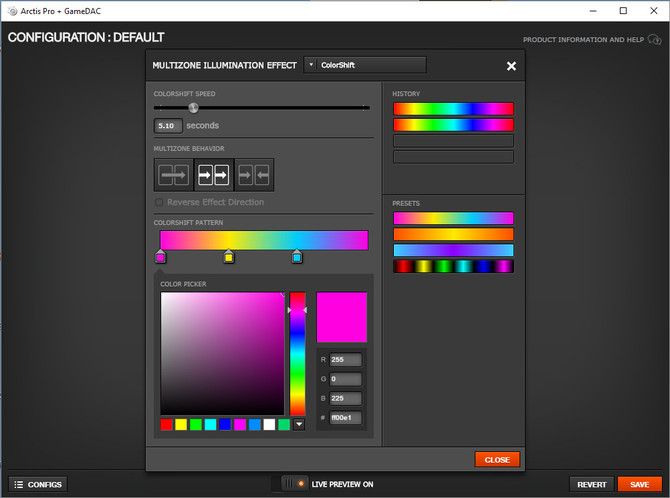This screenshot has width=670, height=498.
Task: Select the dark banded rainbow preset
Action: (x=453, y=266)
